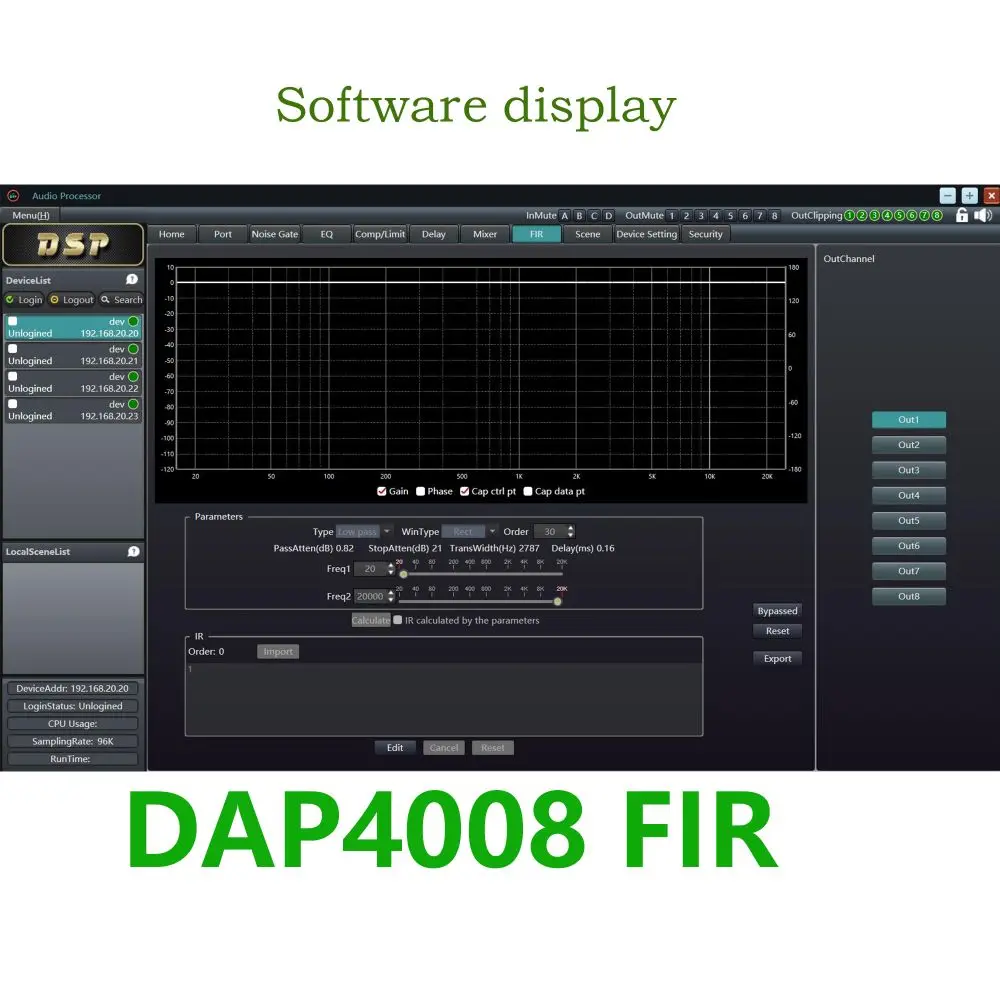Click OutClipping indicator 8
1000x1000 pixels.
(x=937, y=216)
